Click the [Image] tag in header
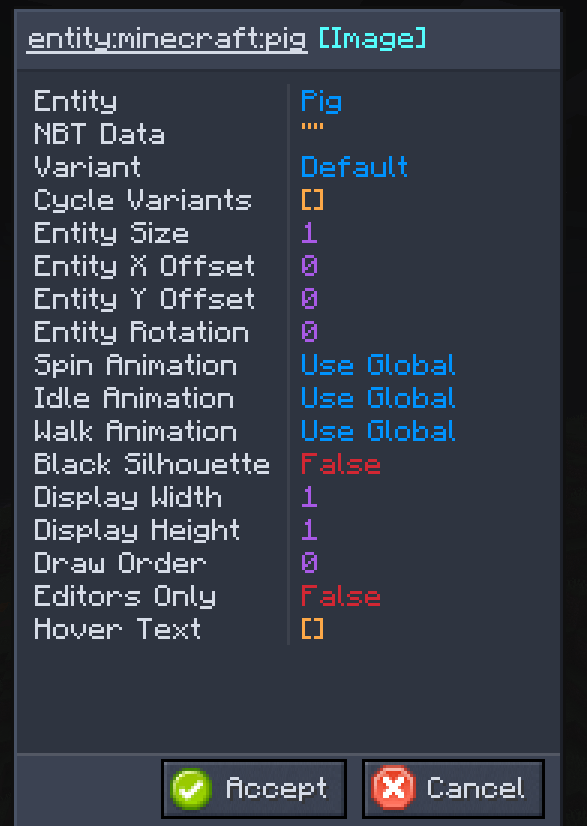The width and height of the screenshot is (587, 826). [373, 39]
